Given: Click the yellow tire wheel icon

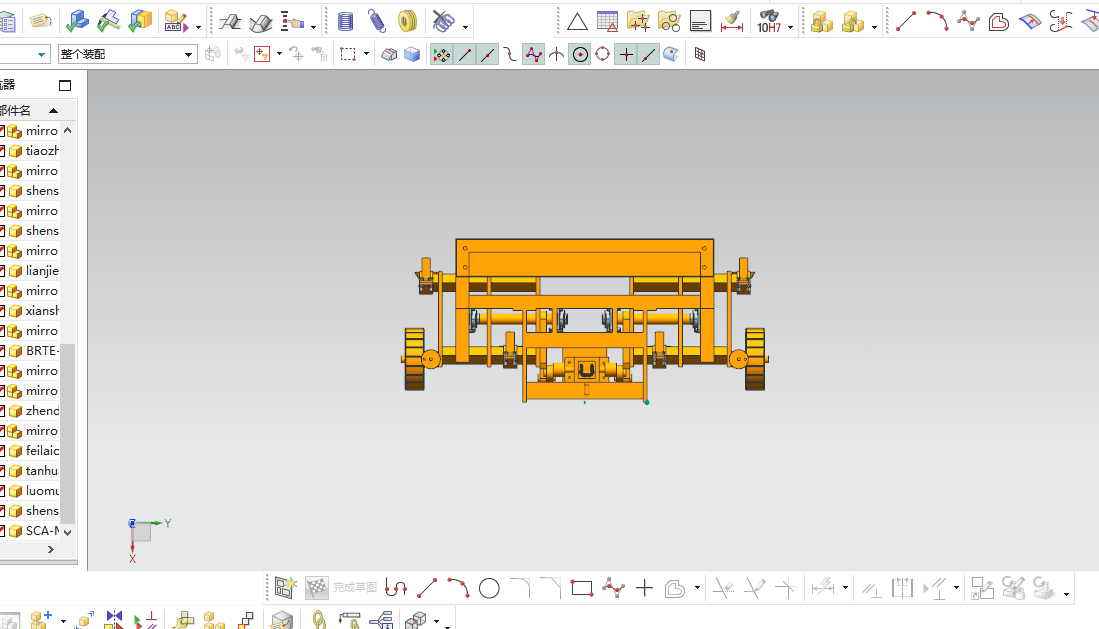Looking at the screenshot, I should [407, 21].
